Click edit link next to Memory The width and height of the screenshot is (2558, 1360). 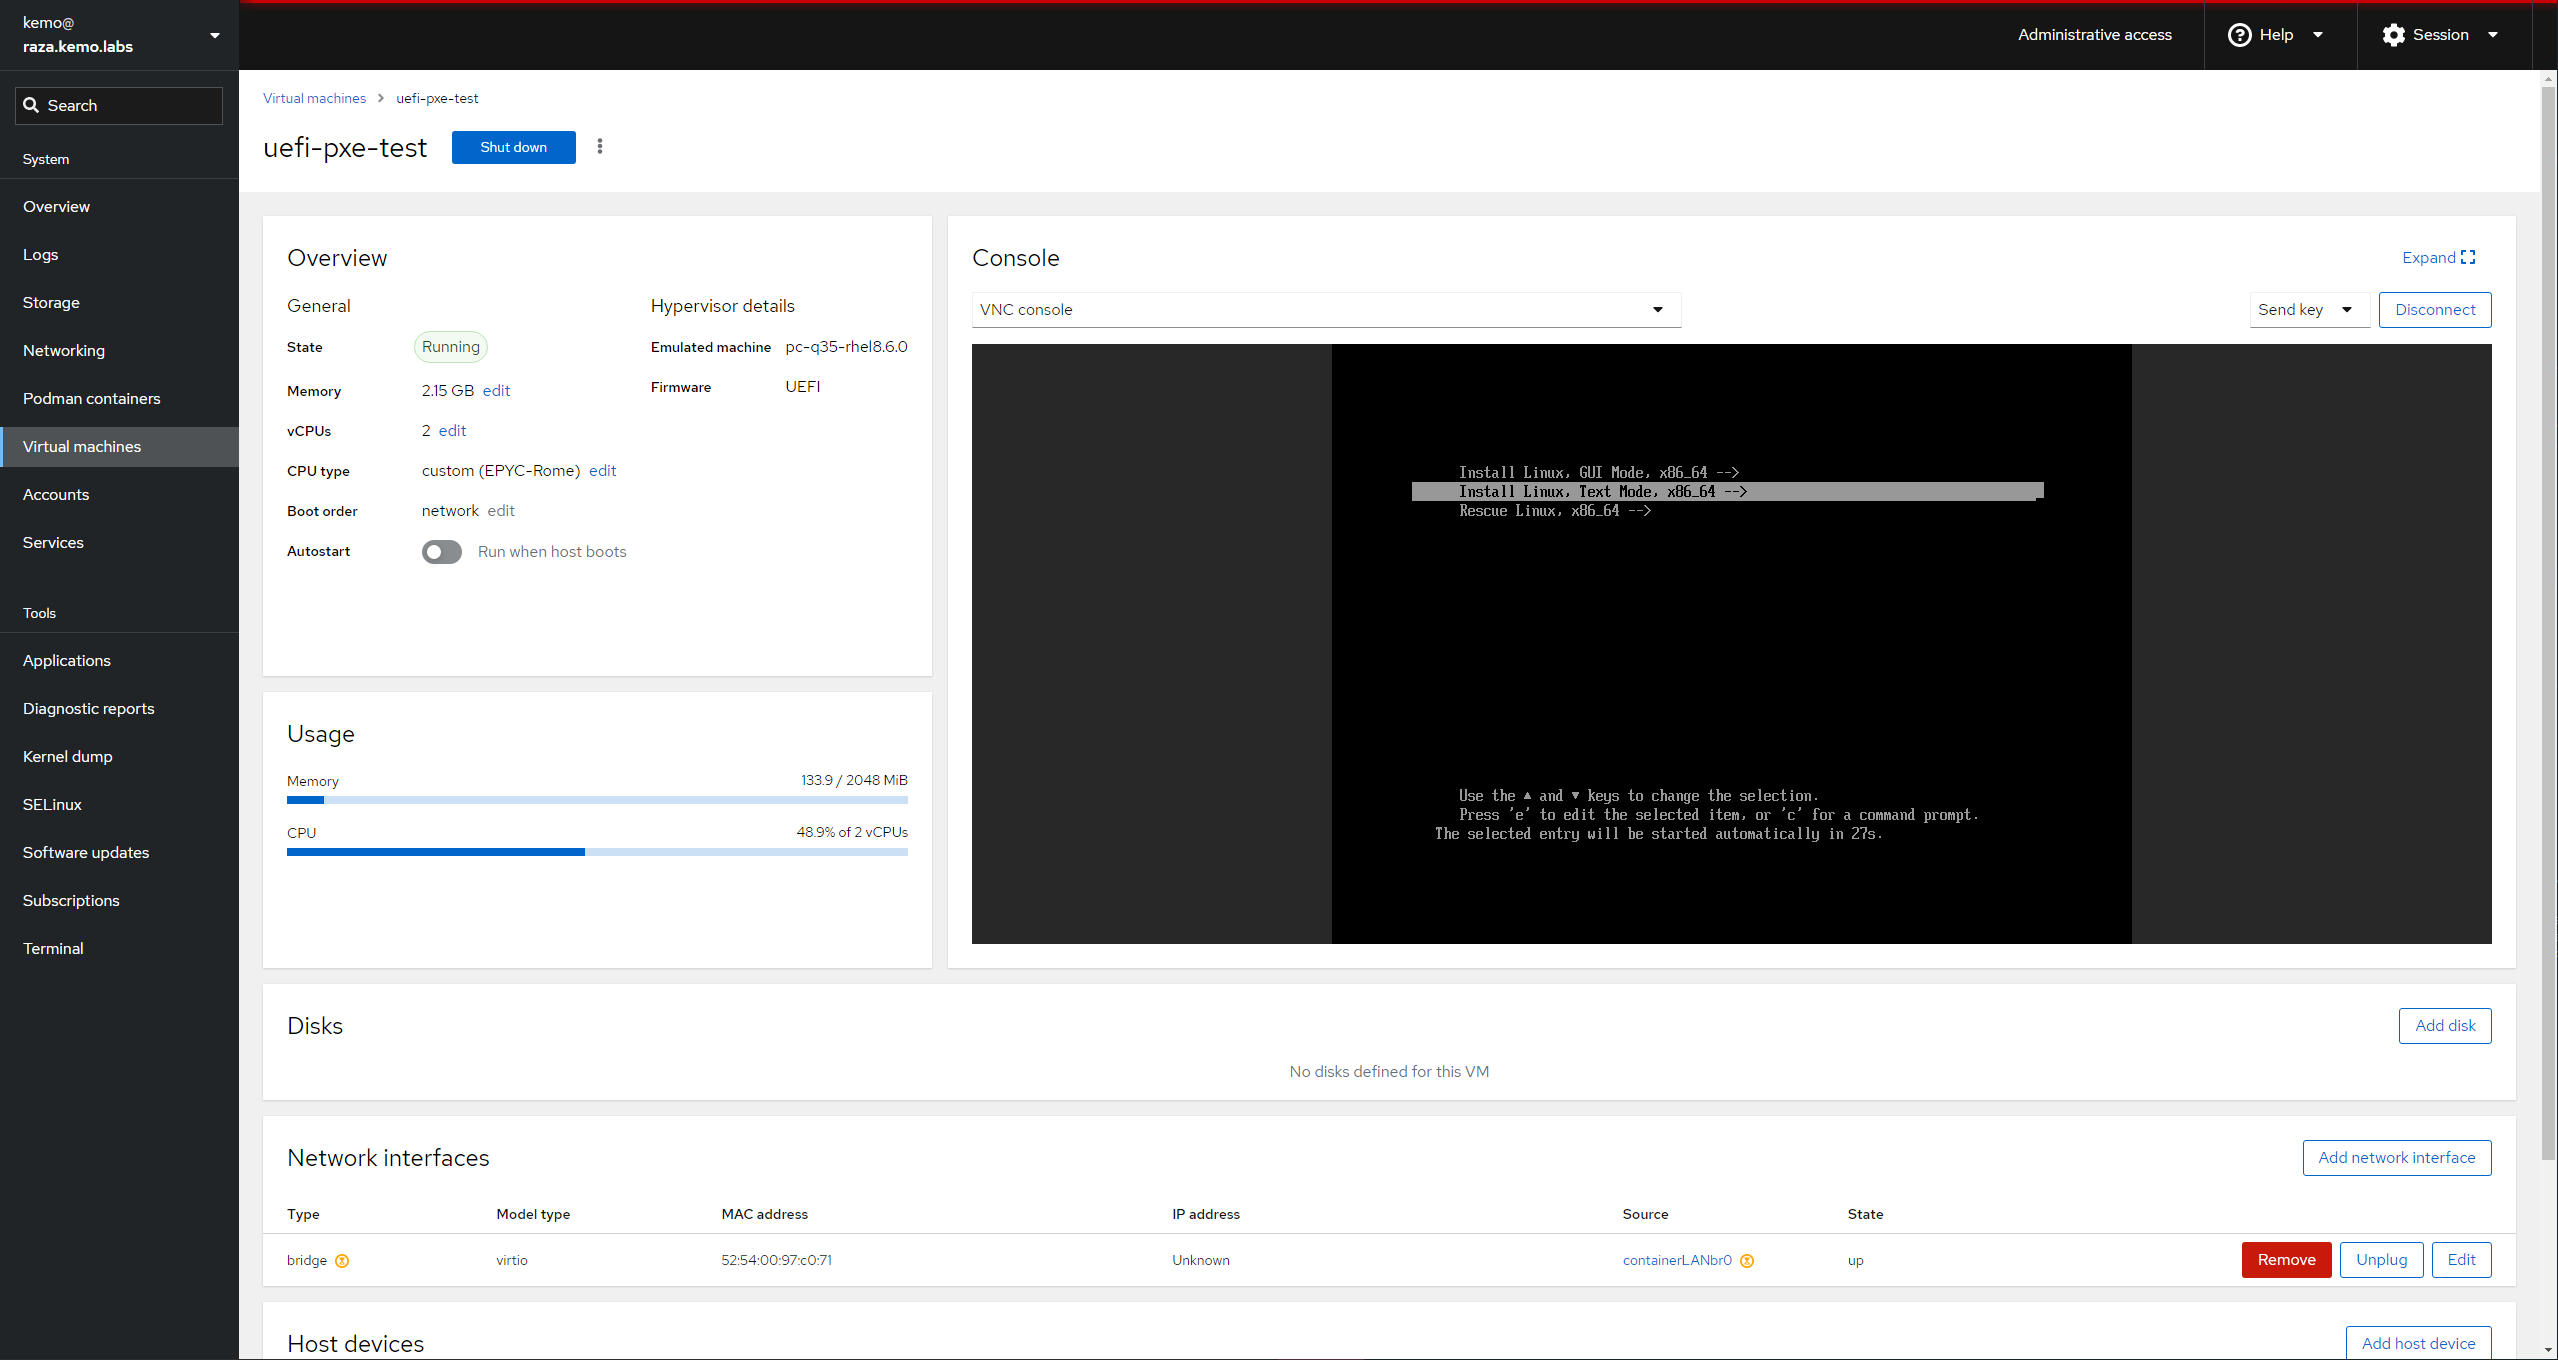496,391
